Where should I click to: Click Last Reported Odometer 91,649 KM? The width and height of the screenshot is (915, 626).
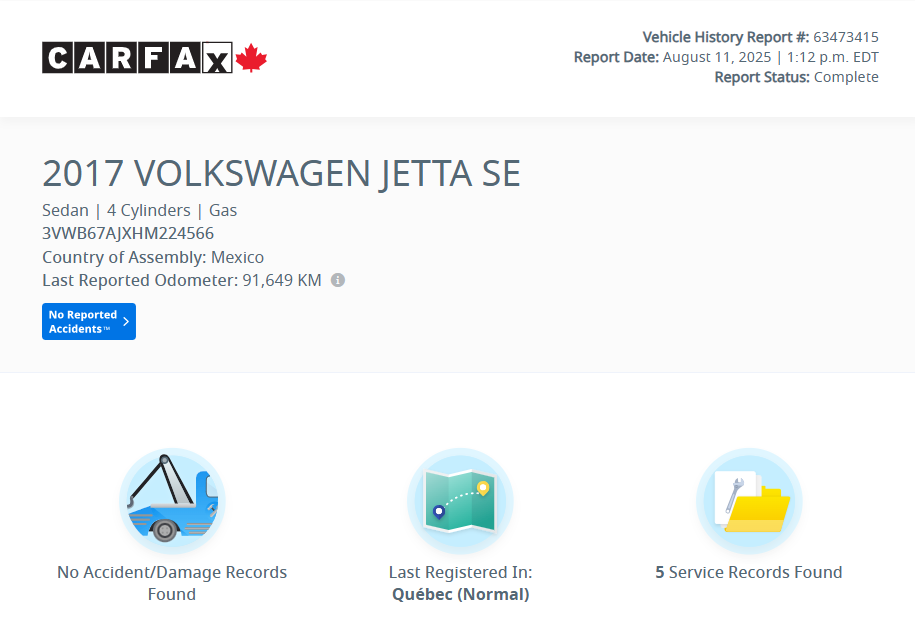(x=181, y=280)
